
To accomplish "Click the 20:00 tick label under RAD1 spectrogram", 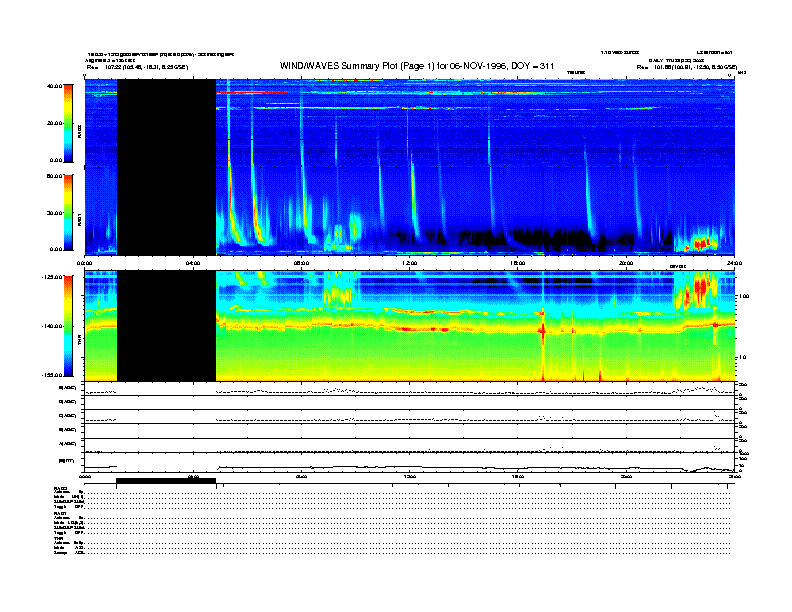I will (626, 263).
